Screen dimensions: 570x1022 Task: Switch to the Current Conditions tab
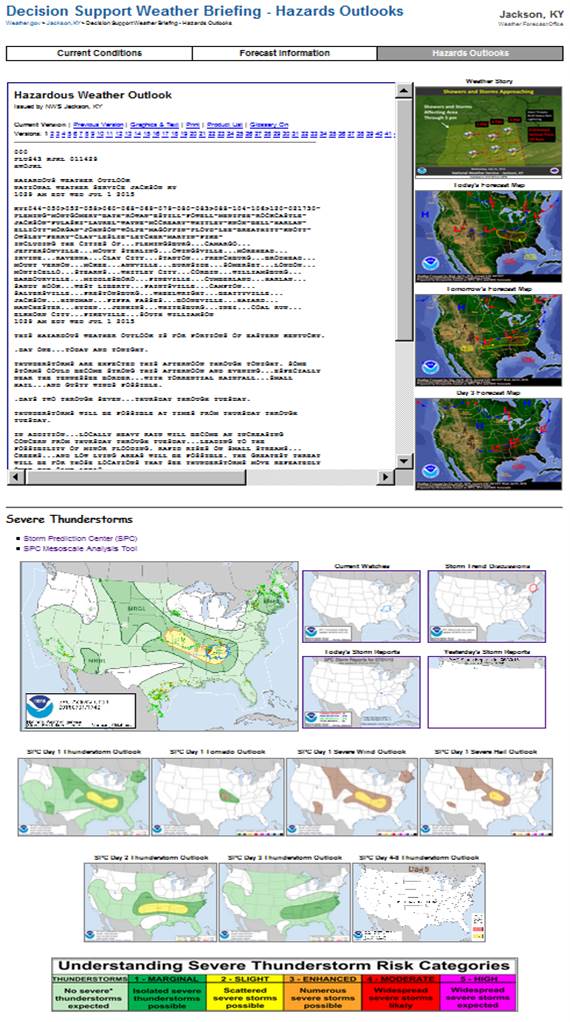[99, 53]
